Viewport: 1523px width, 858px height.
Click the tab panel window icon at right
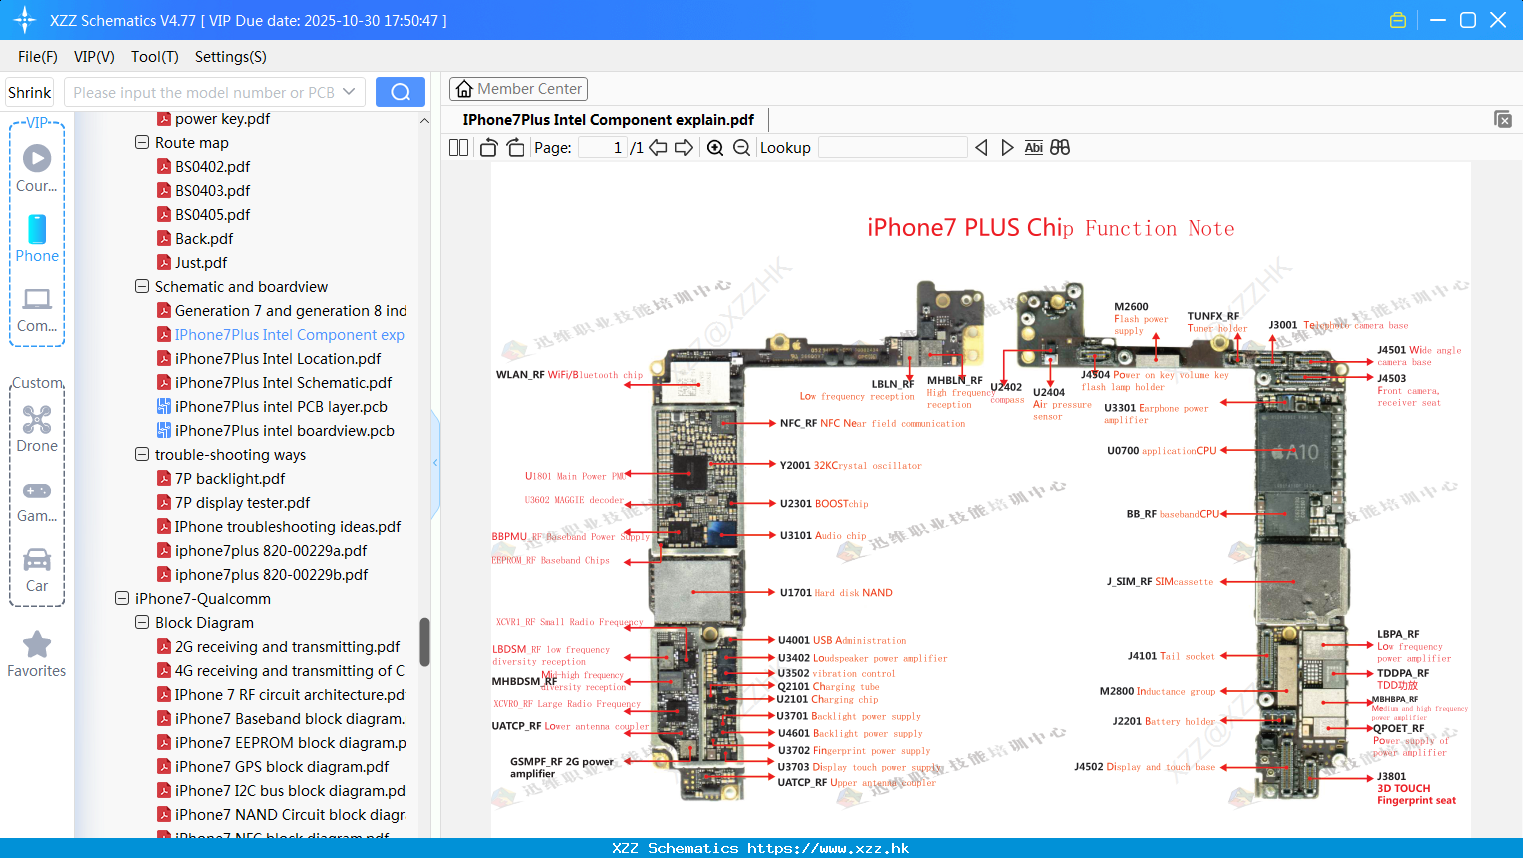click(1503, 119)
